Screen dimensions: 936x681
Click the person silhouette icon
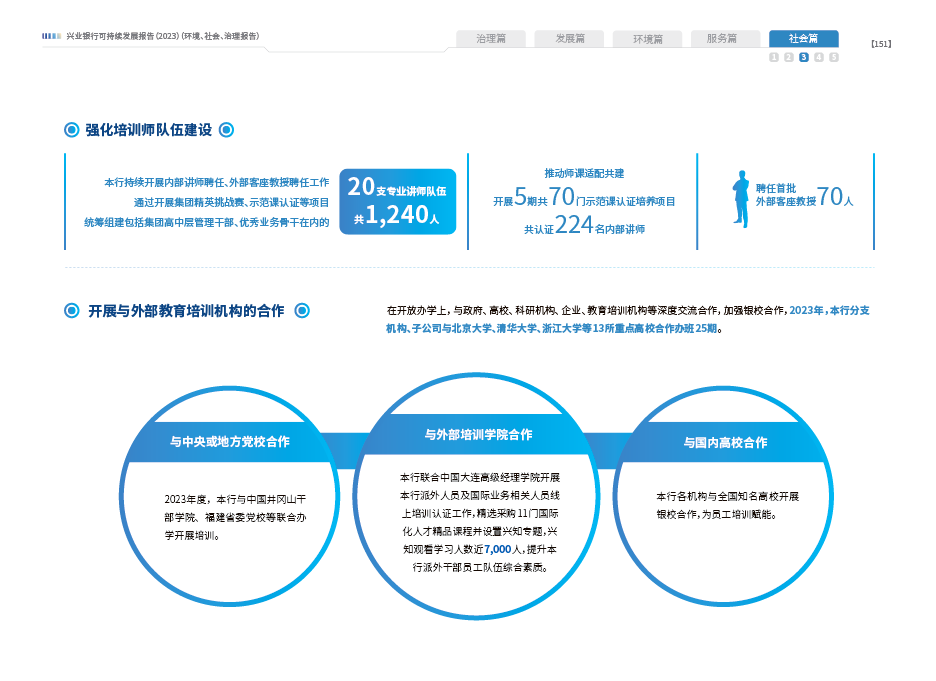pos(740,198)
